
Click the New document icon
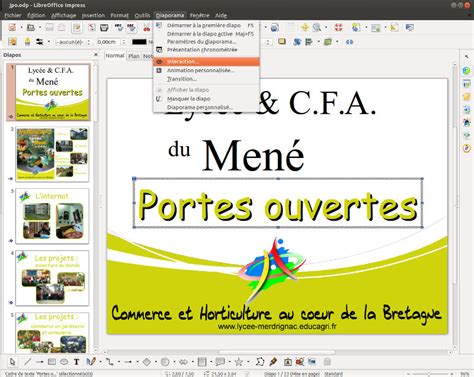coord(12,28)
